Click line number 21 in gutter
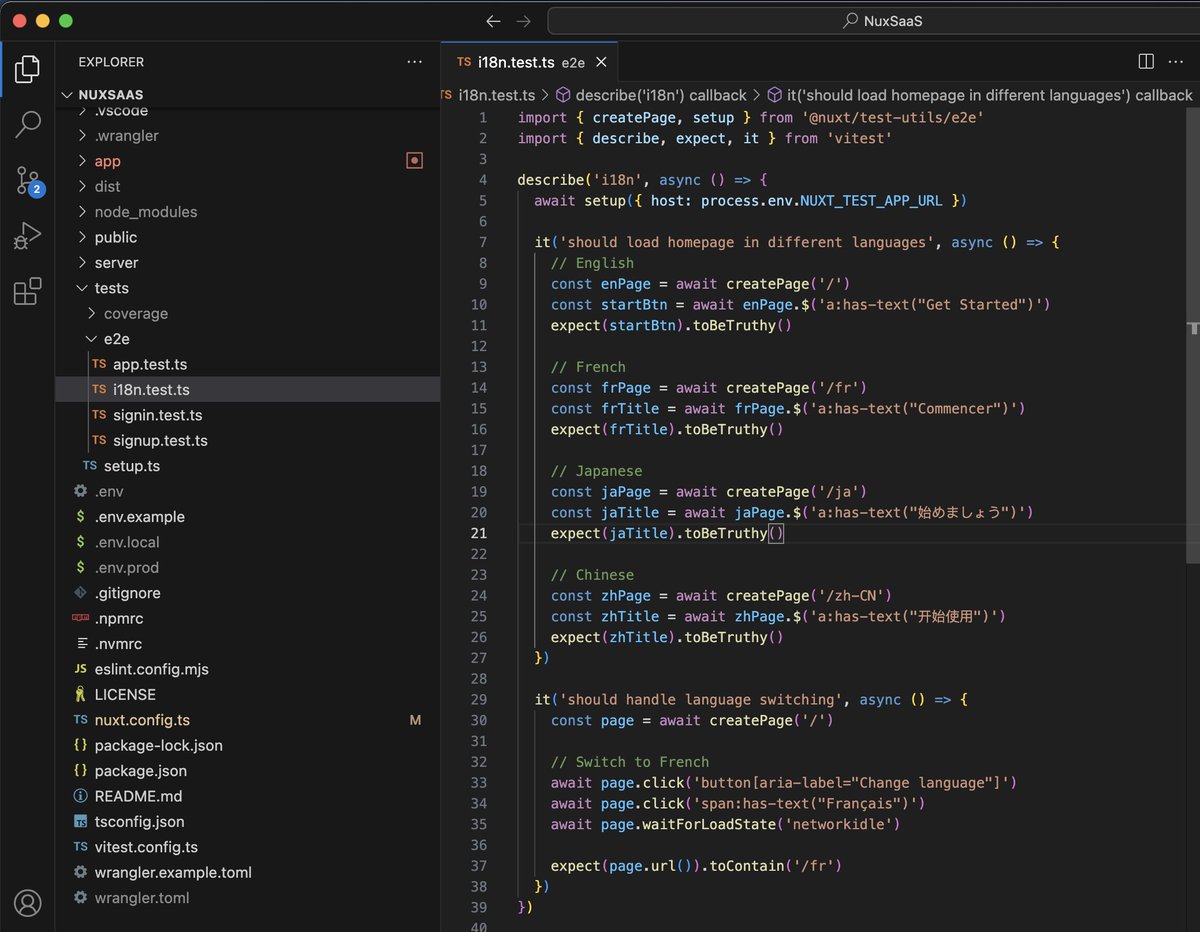This screenshot has height=932, width=1200. pos(478,533)
